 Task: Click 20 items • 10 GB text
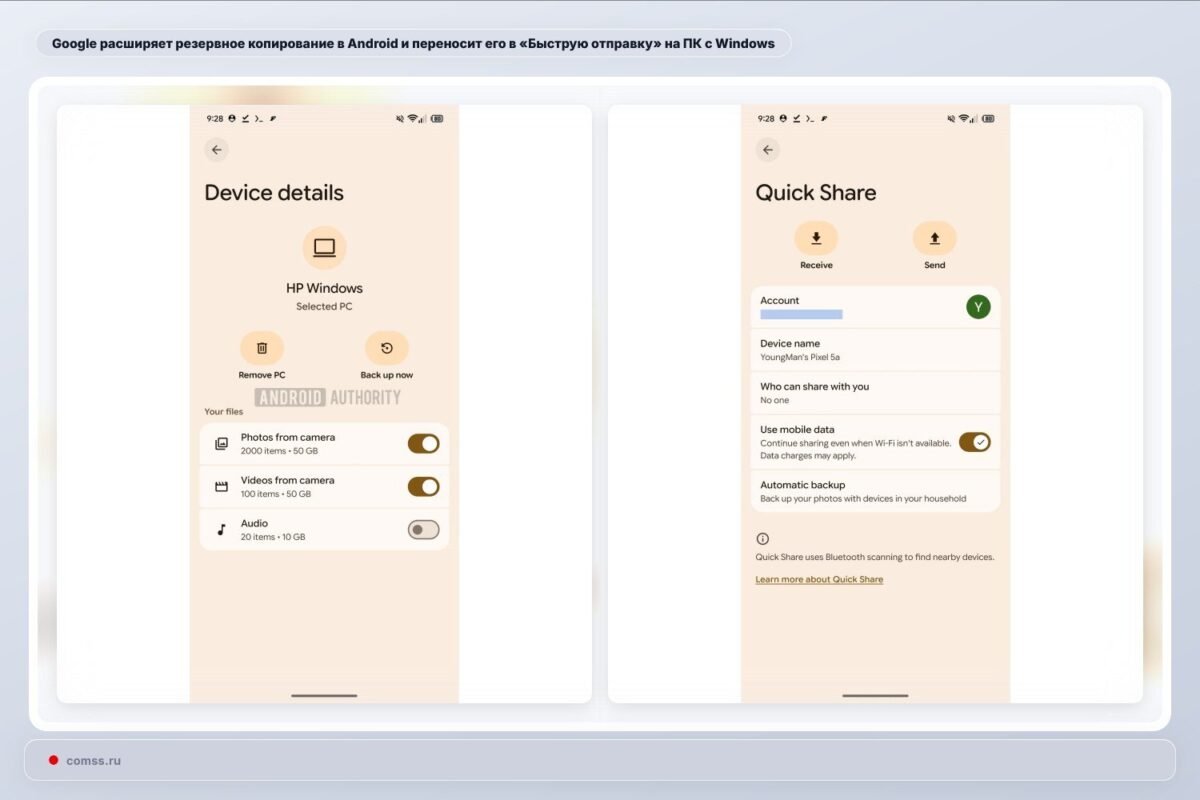pos(273,537)
